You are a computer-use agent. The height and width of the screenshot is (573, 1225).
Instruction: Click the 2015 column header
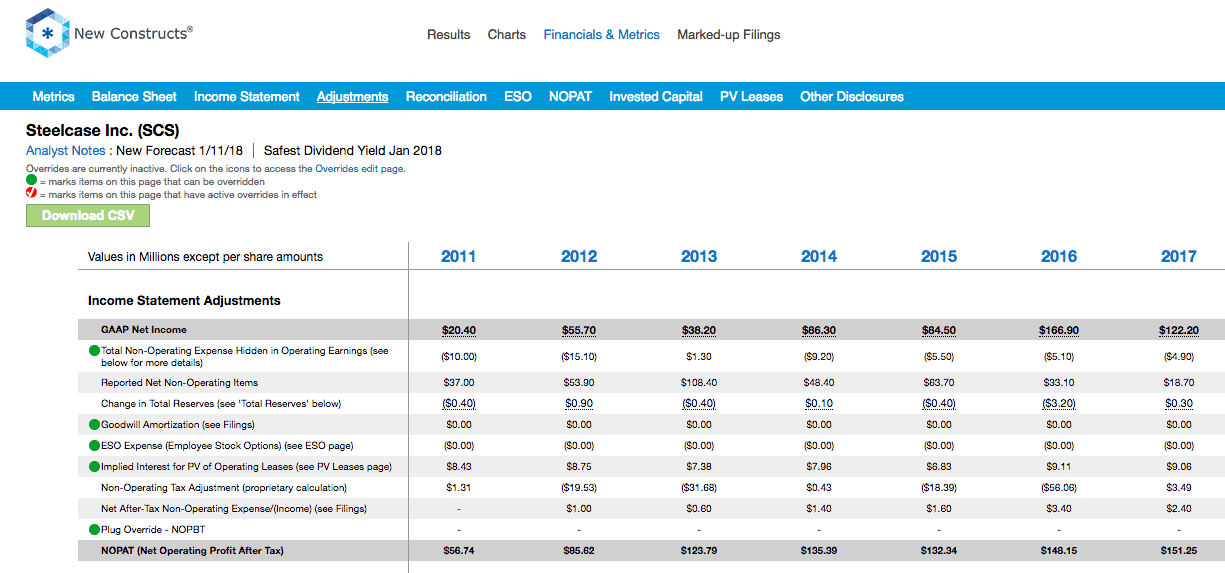point(939,257)
